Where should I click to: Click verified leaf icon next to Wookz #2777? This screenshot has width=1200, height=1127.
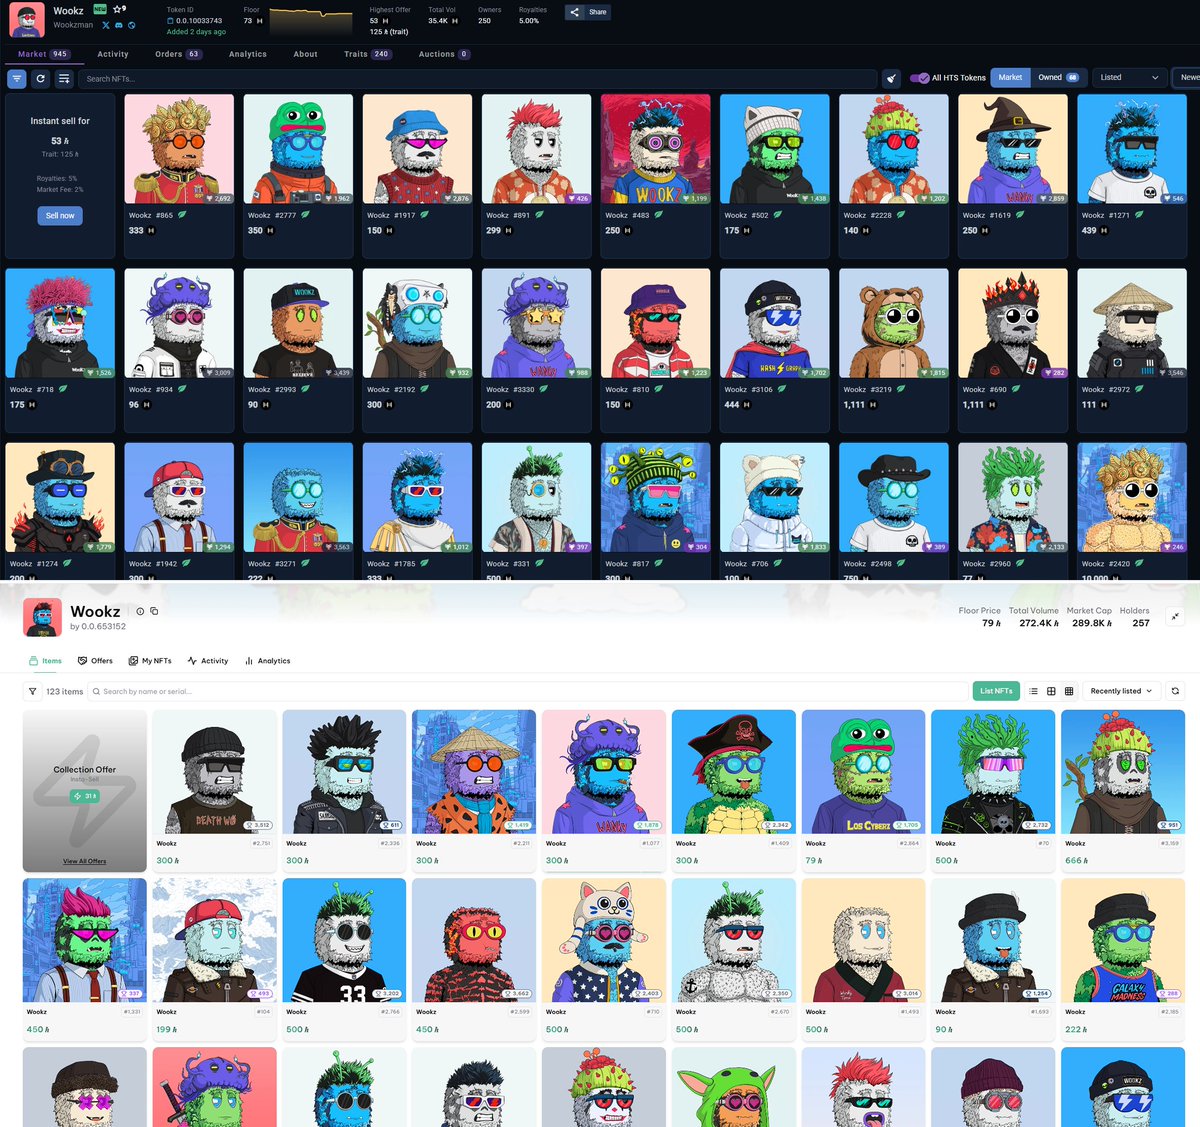(x=305, y=215)
